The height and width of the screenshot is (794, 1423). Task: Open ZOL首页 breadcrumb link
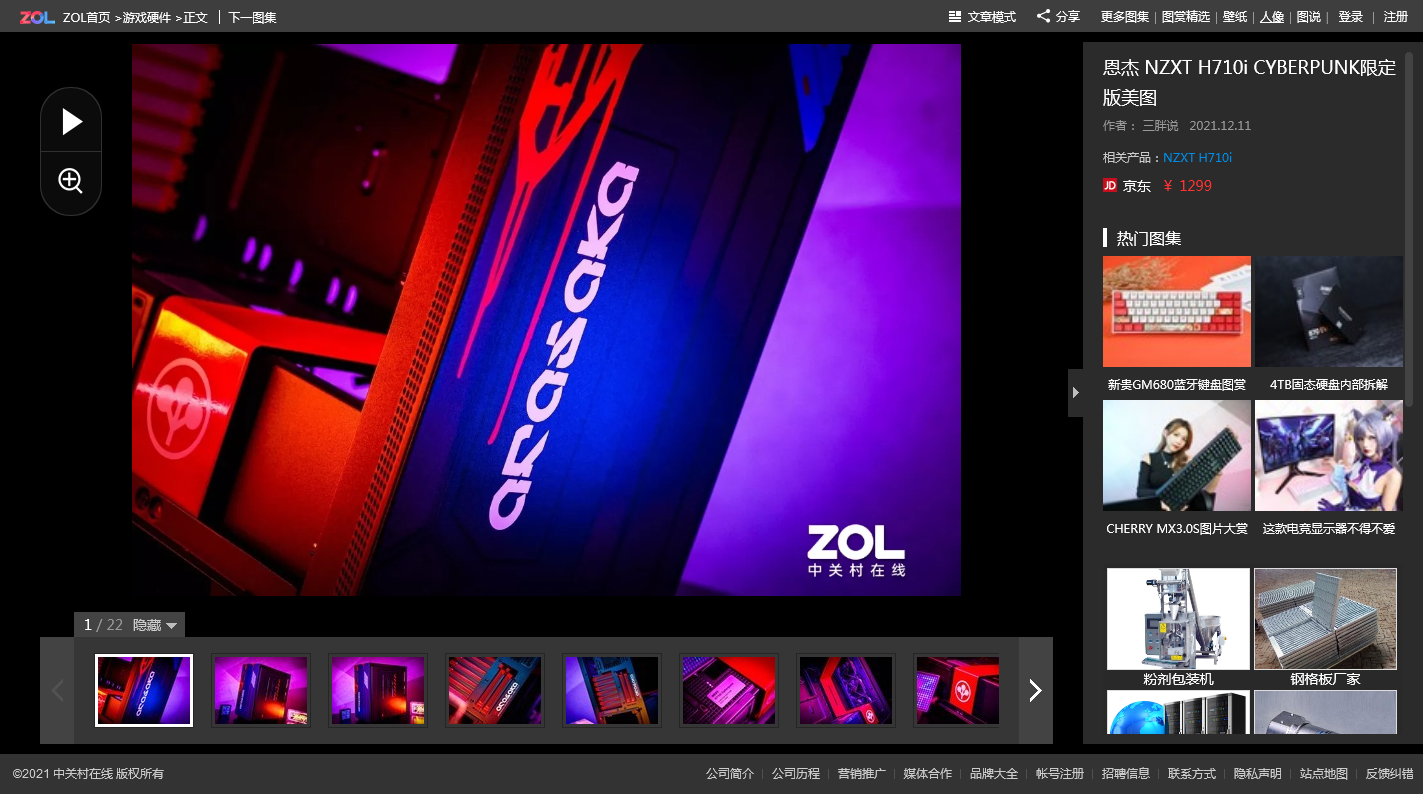pos(86,17)
